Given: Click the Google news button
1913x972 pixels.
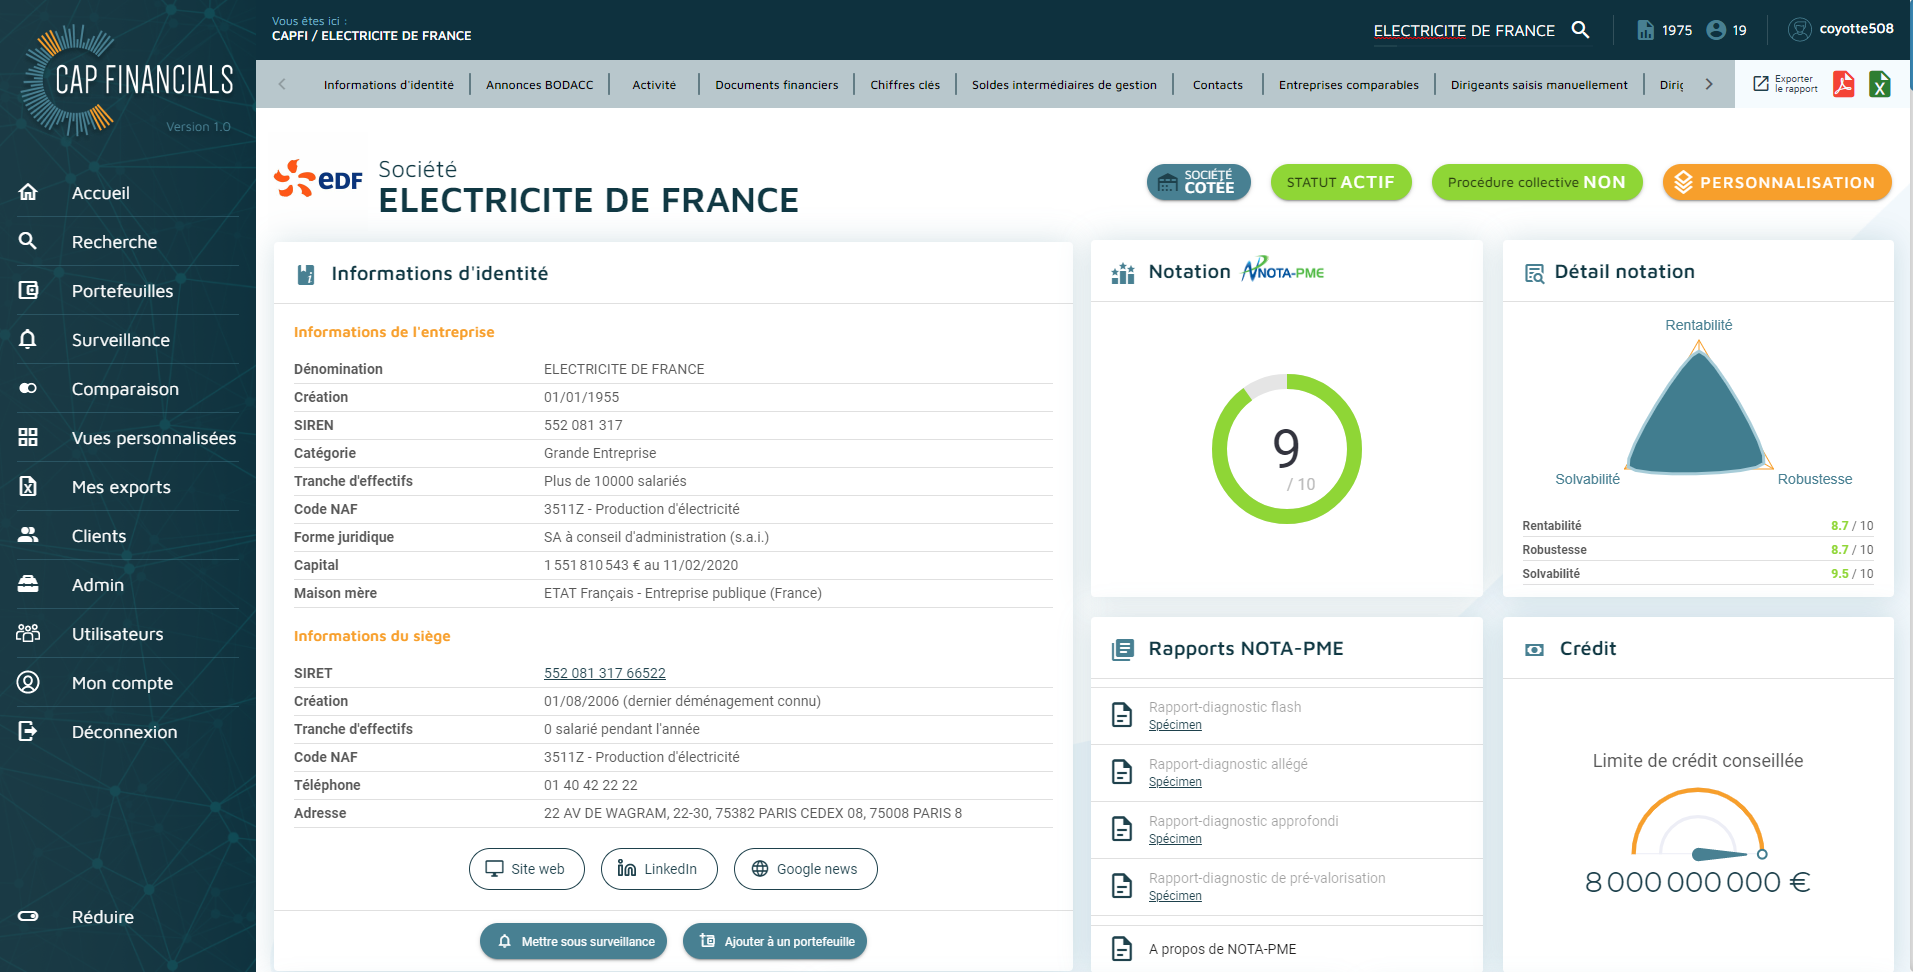Looking at the screenshot, I should pyautogui.click(x=805, y=869).
